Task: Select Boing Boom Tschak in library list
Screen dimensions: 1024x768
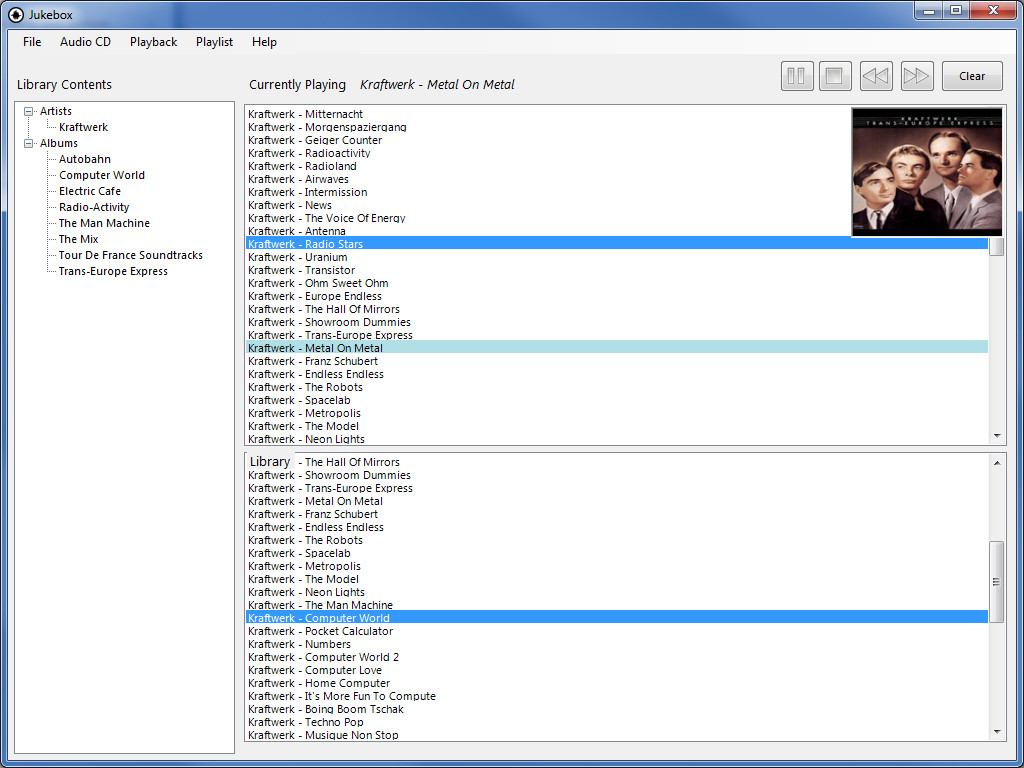Action: 326,709
